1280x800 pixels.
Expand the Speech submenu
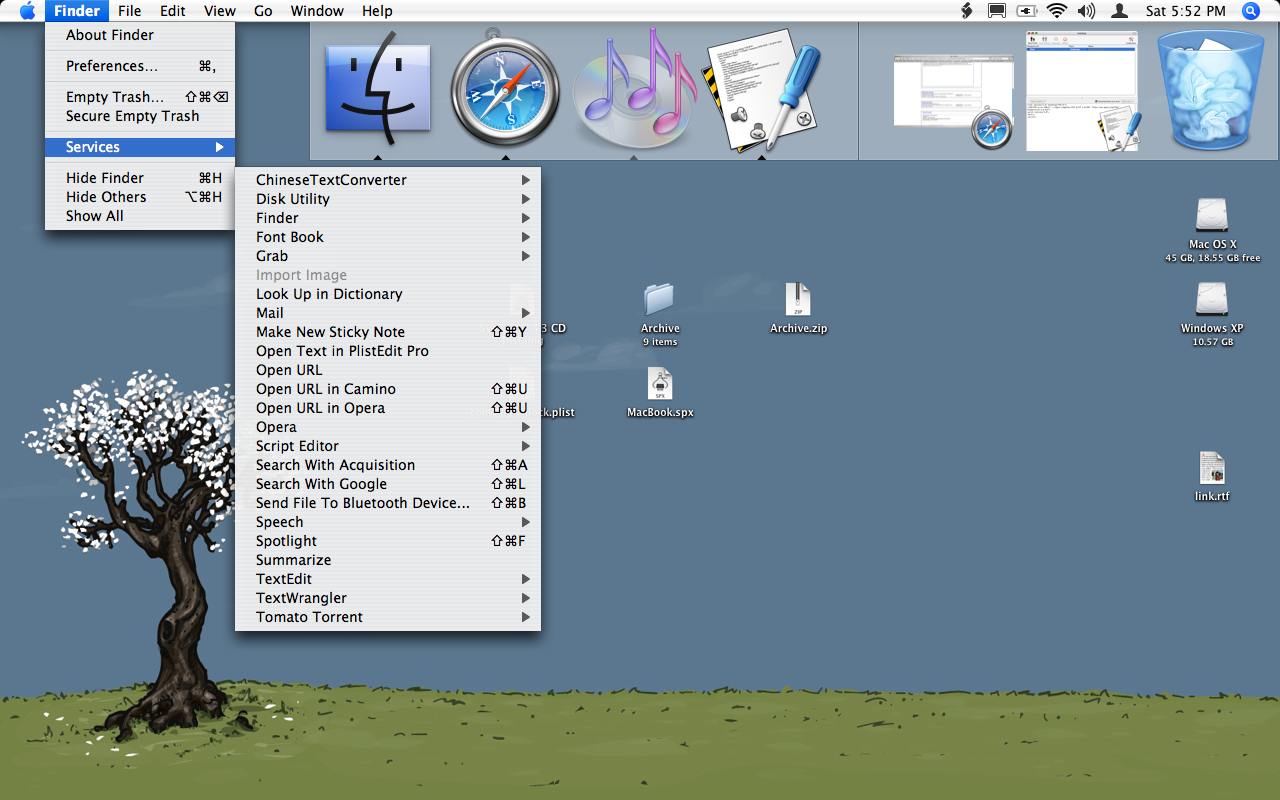[388, 522]
